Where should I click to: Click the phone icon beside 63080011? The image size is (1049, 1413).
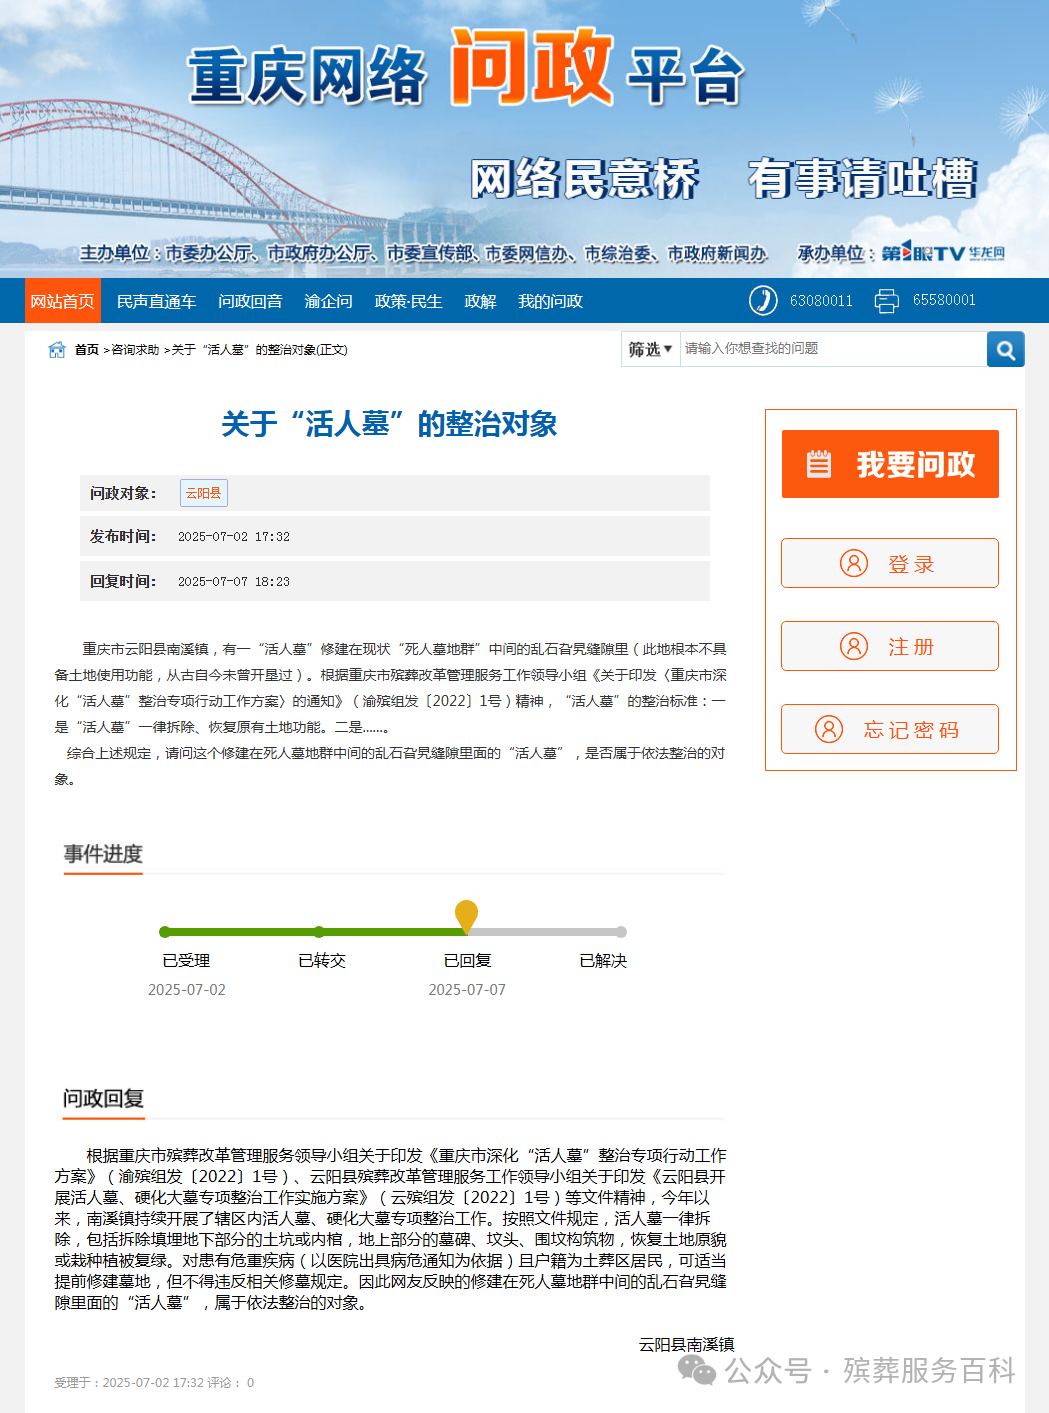coord(764,299)
